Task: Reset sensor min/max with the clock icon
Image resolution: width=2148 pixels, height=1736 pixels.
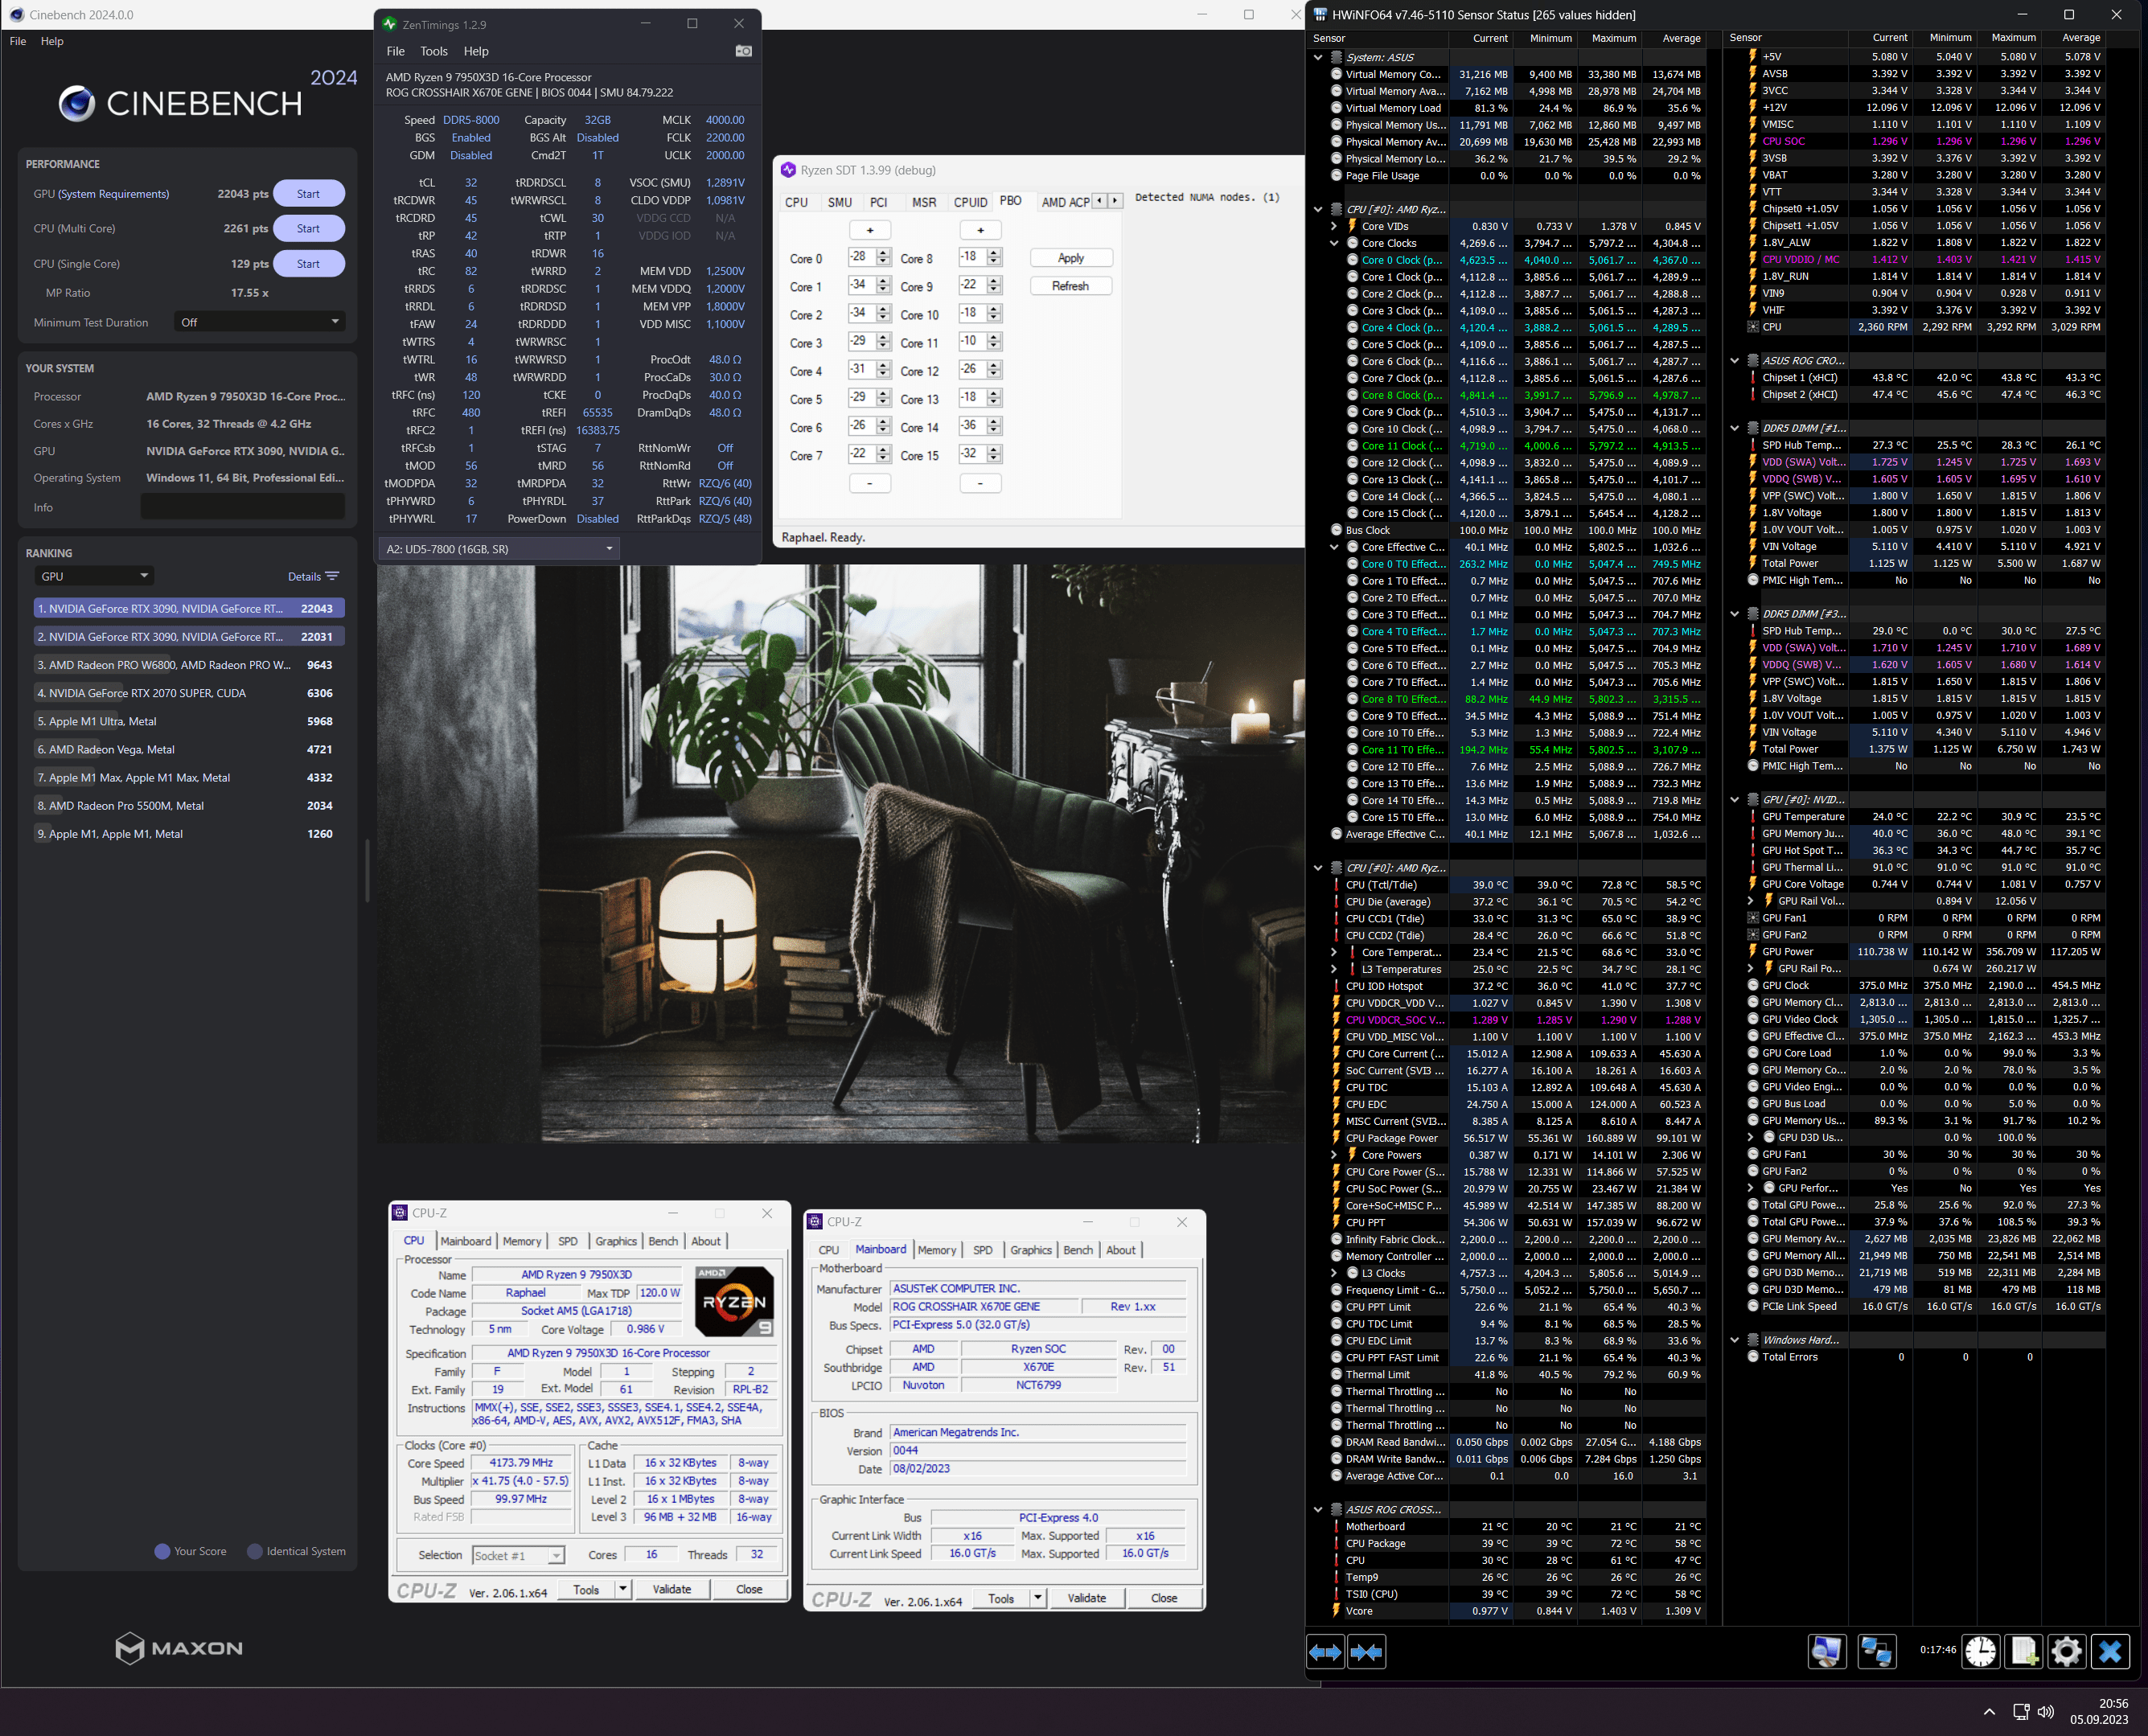Action: tap(1979, 1651)
